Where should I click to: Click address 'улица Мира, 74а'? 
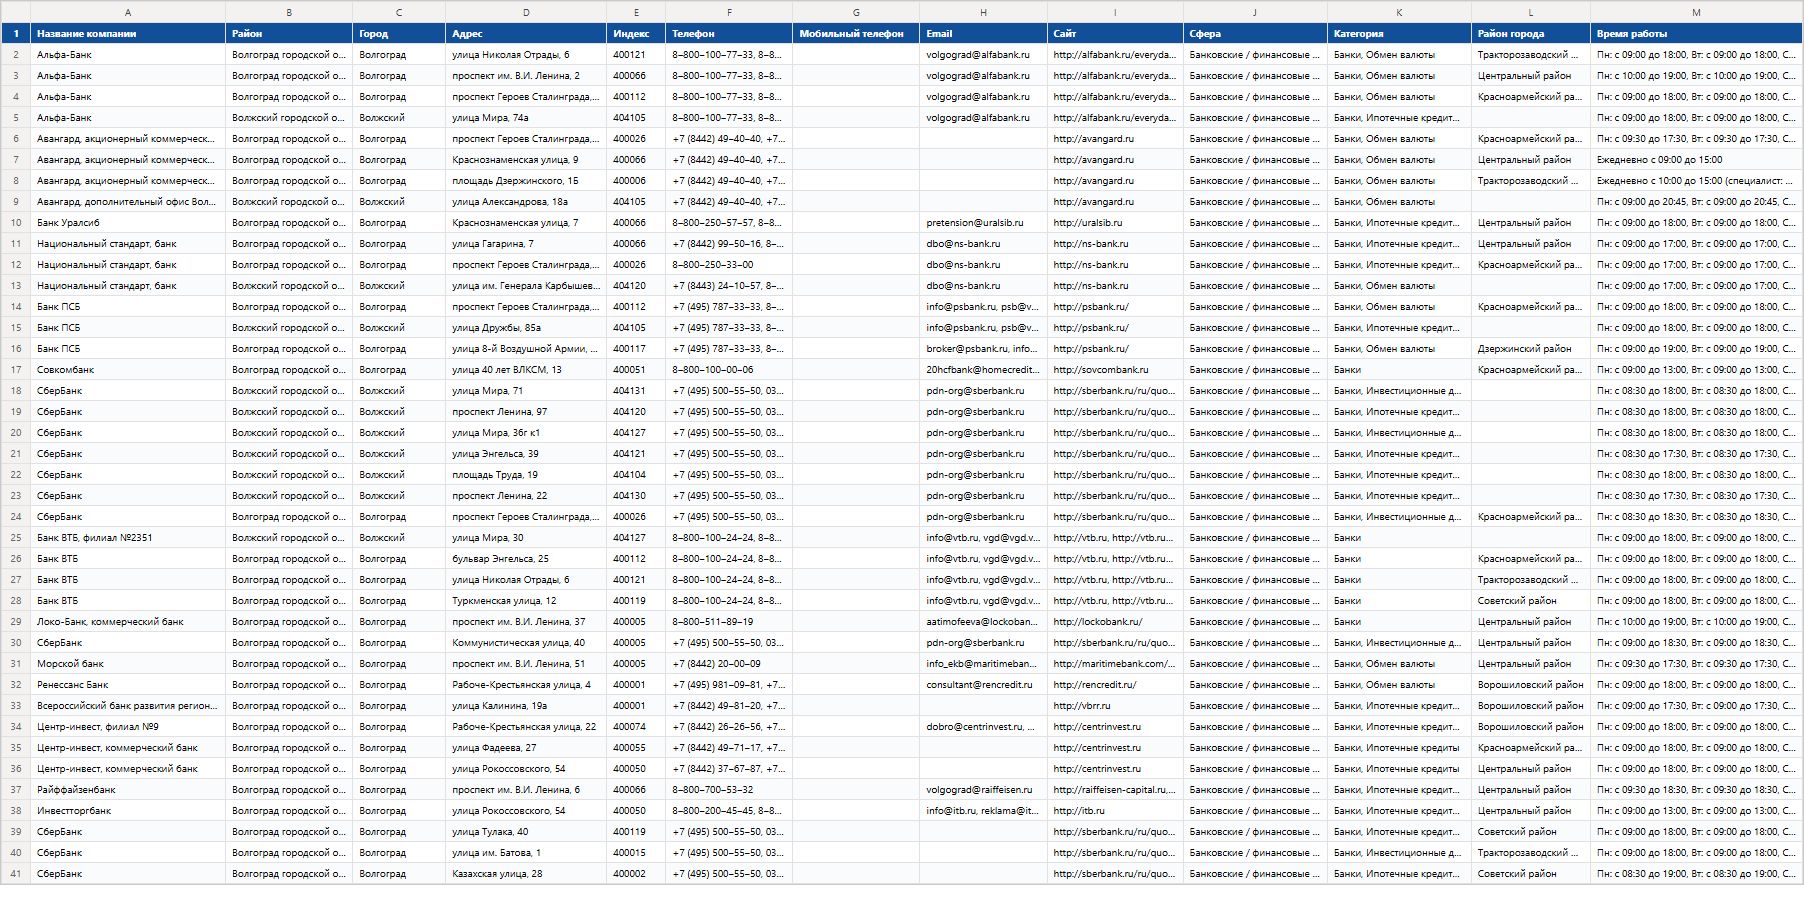[x=526, y=118]
